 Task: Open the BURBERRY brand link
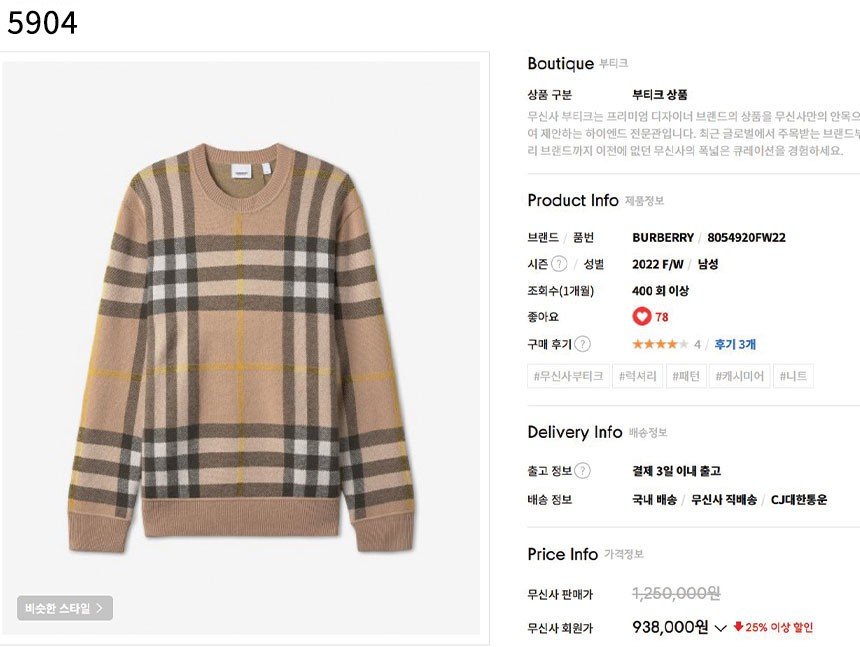[663, 237]
